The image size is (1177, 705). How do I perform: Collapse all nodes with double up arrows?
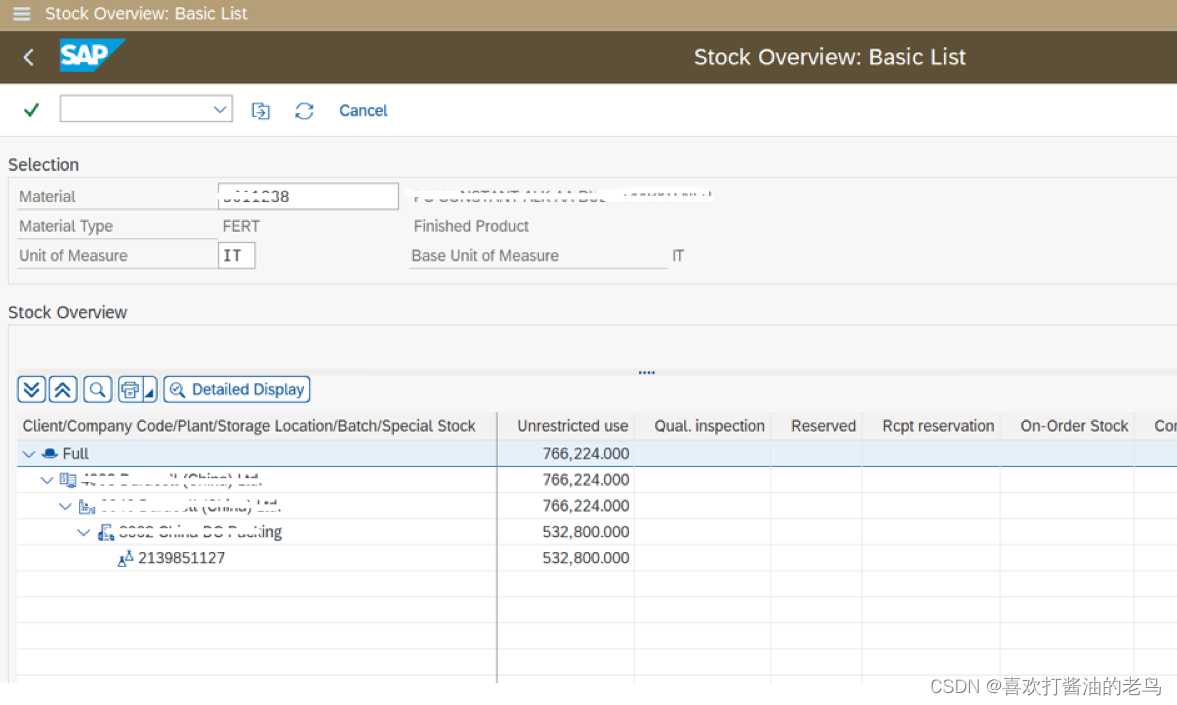pyautogui.click(x=63, y=390)
